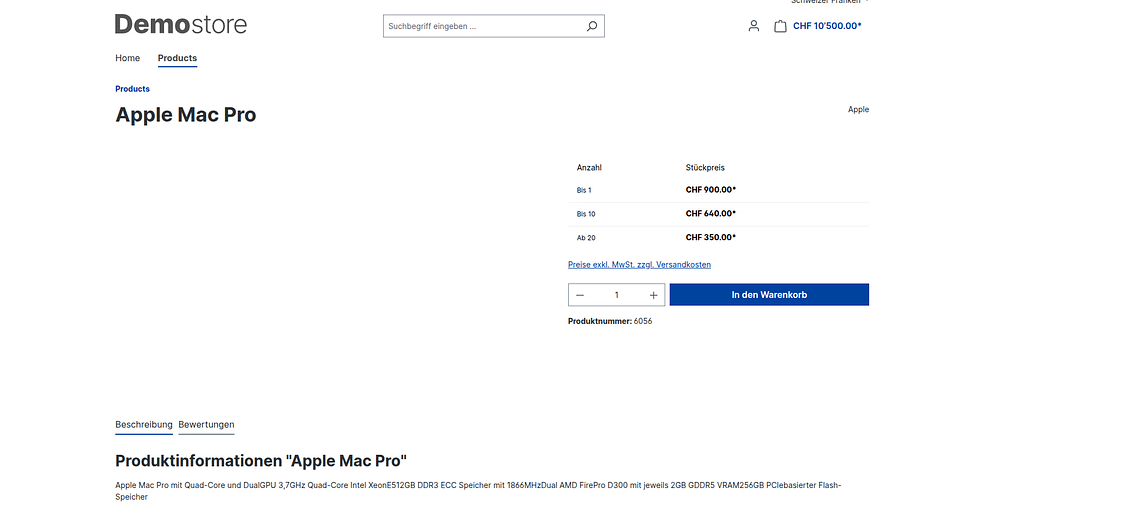The image size is (1141, 524).
Task: Click the Ab 20 price tier row
Action: coord(718,238)
